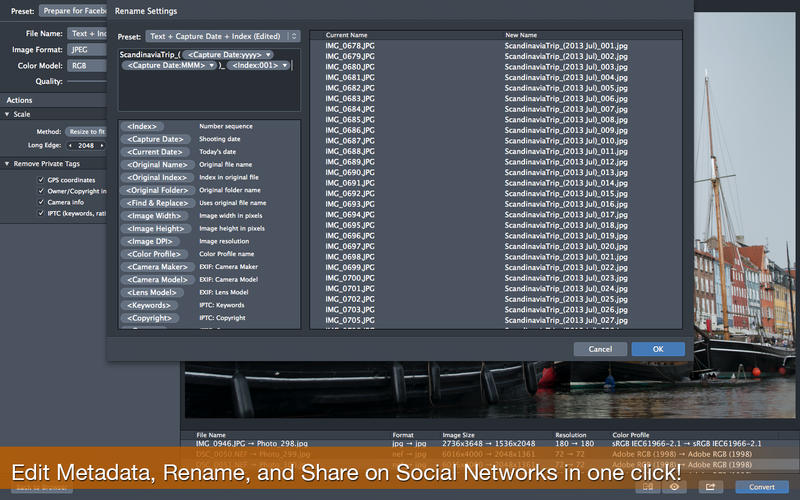Insert the <Index> token
Viewport: 800px width, 500px height.
tap(143, 127)
